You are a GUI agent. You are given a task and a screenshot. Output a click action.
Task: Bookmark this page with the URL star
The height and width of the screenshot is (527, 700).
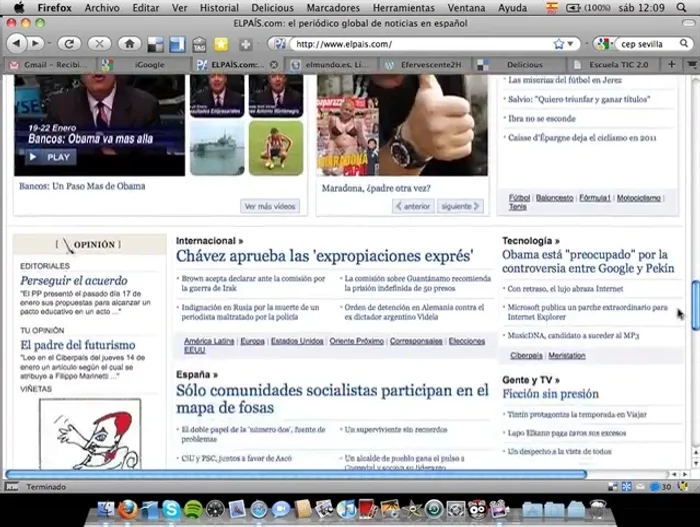coord(558,44)
